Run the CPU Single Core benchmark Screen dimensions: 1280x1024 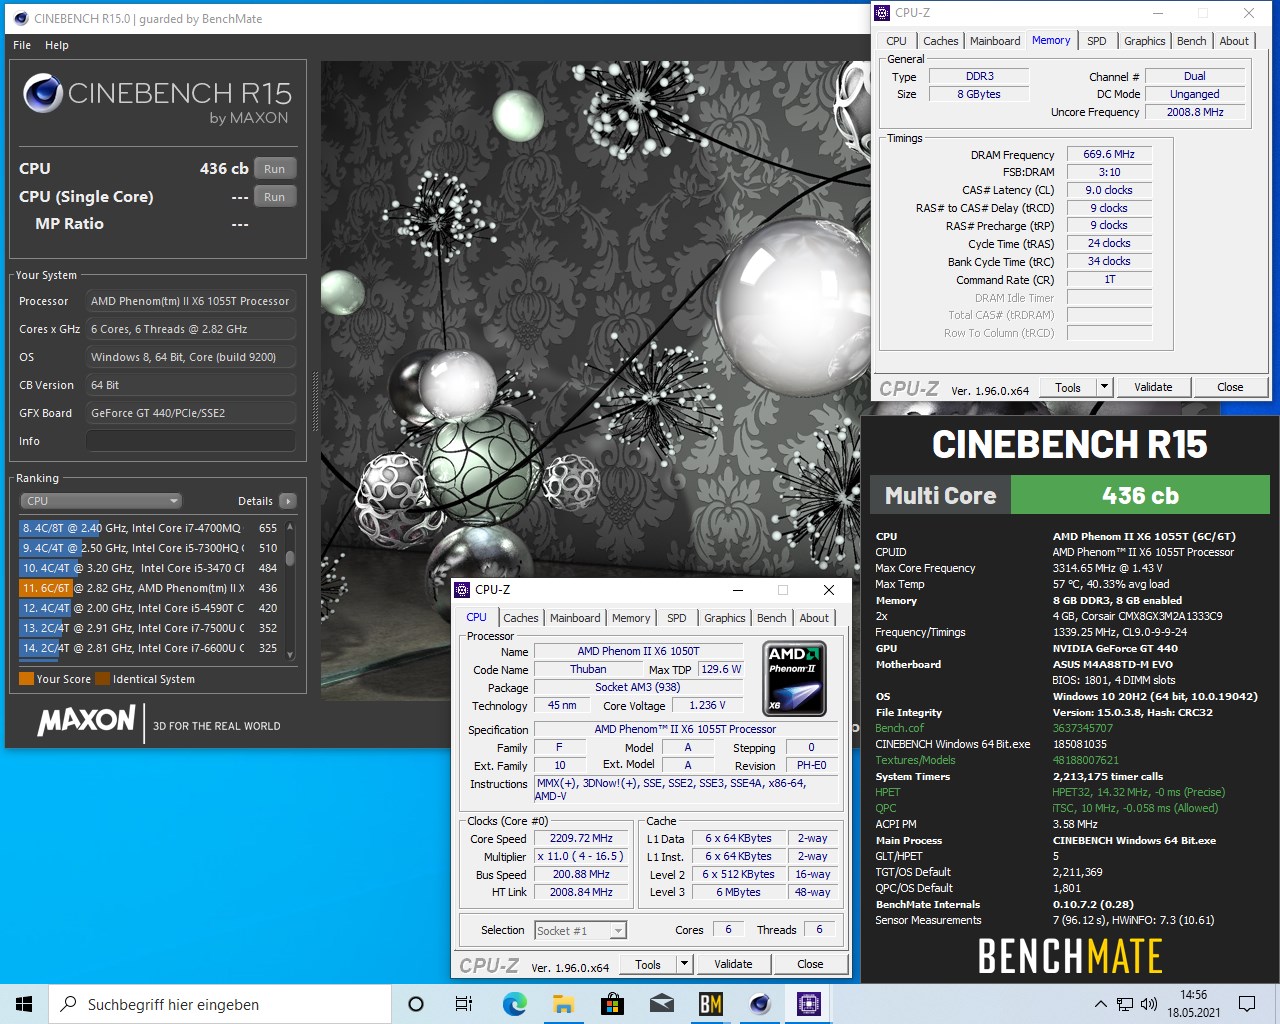[x=275, y=197]
